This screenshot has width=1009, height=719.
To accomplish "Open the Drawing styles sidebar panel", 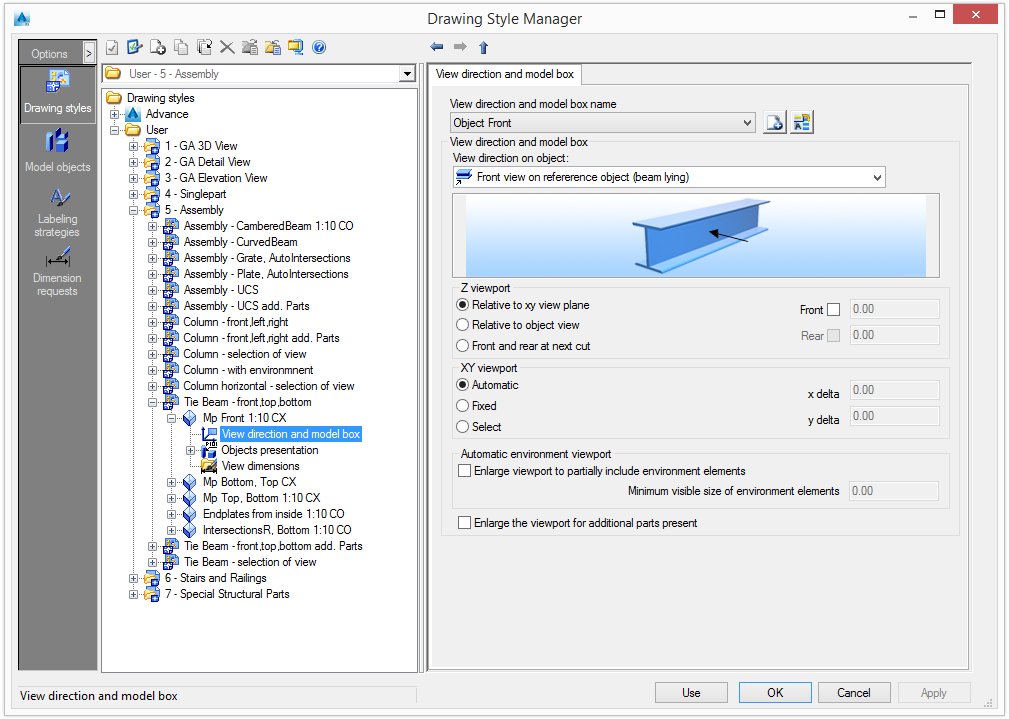I will (58, 94).
